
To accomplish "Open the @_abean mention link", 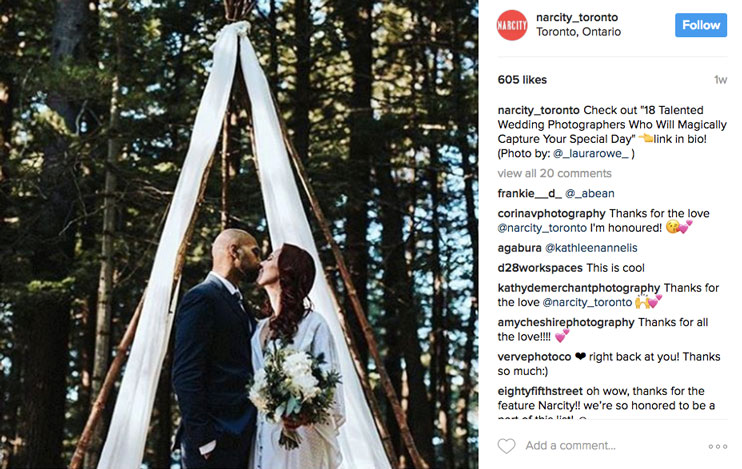I will point(590,194).
